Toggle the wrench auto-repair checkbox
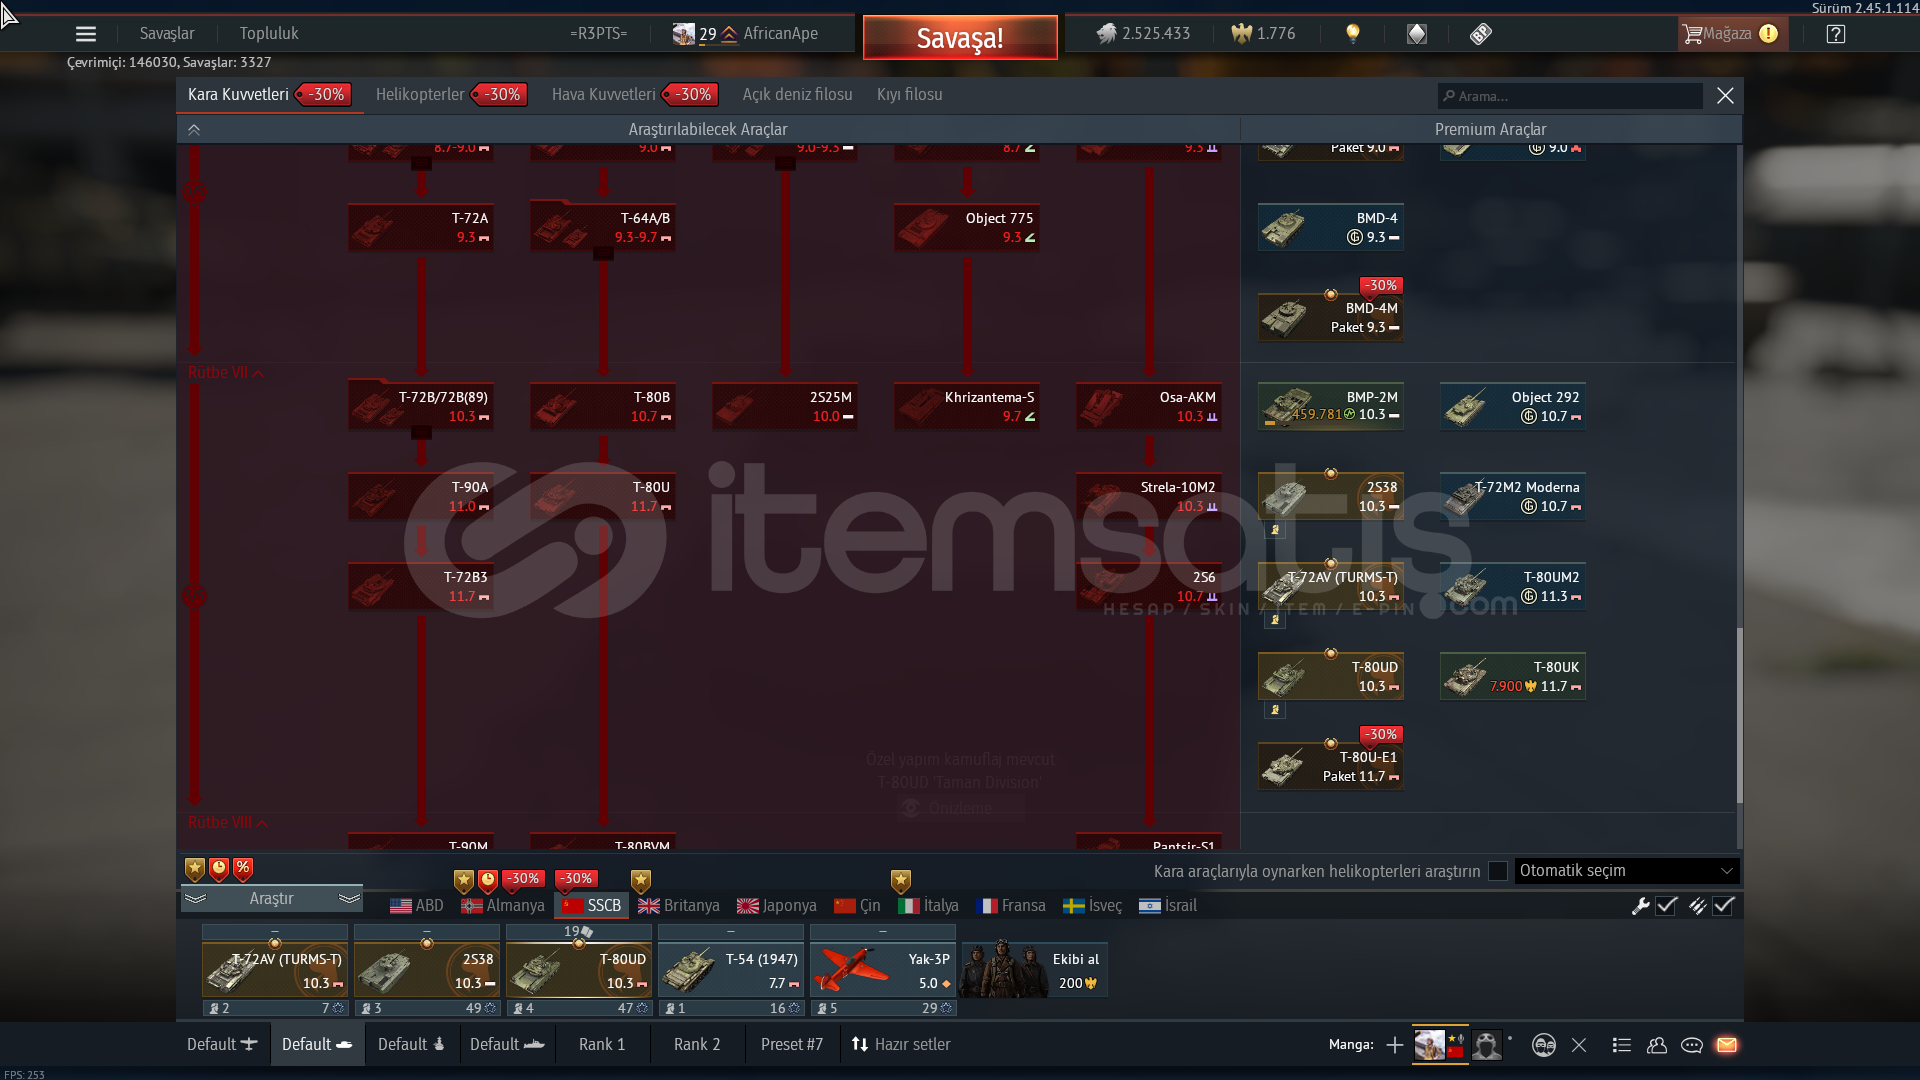The height and width of the screenshot is (1080, 1920). click(1666, 906)
